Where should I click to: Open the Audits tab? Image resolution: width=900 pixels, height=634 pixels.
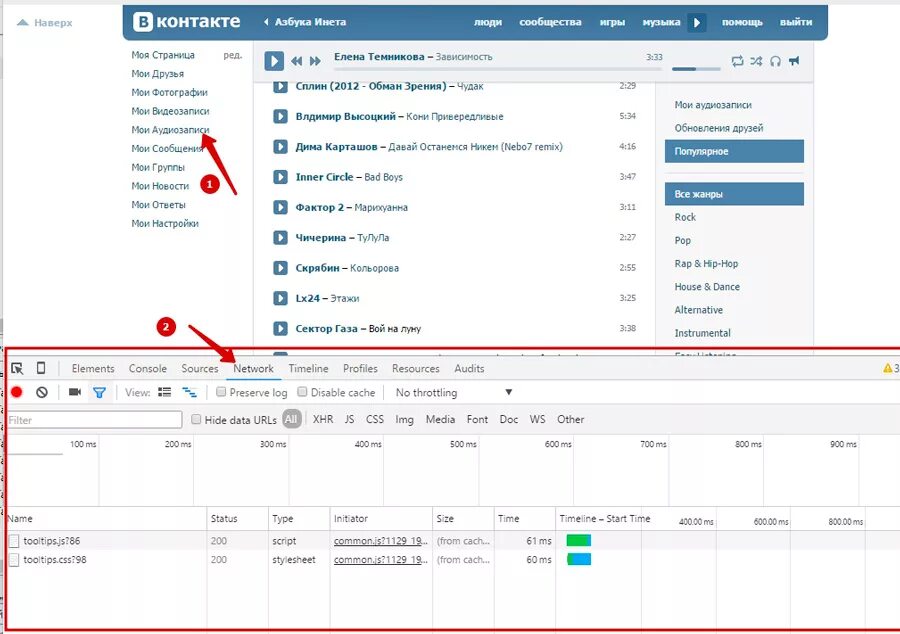tap(469, 368)
